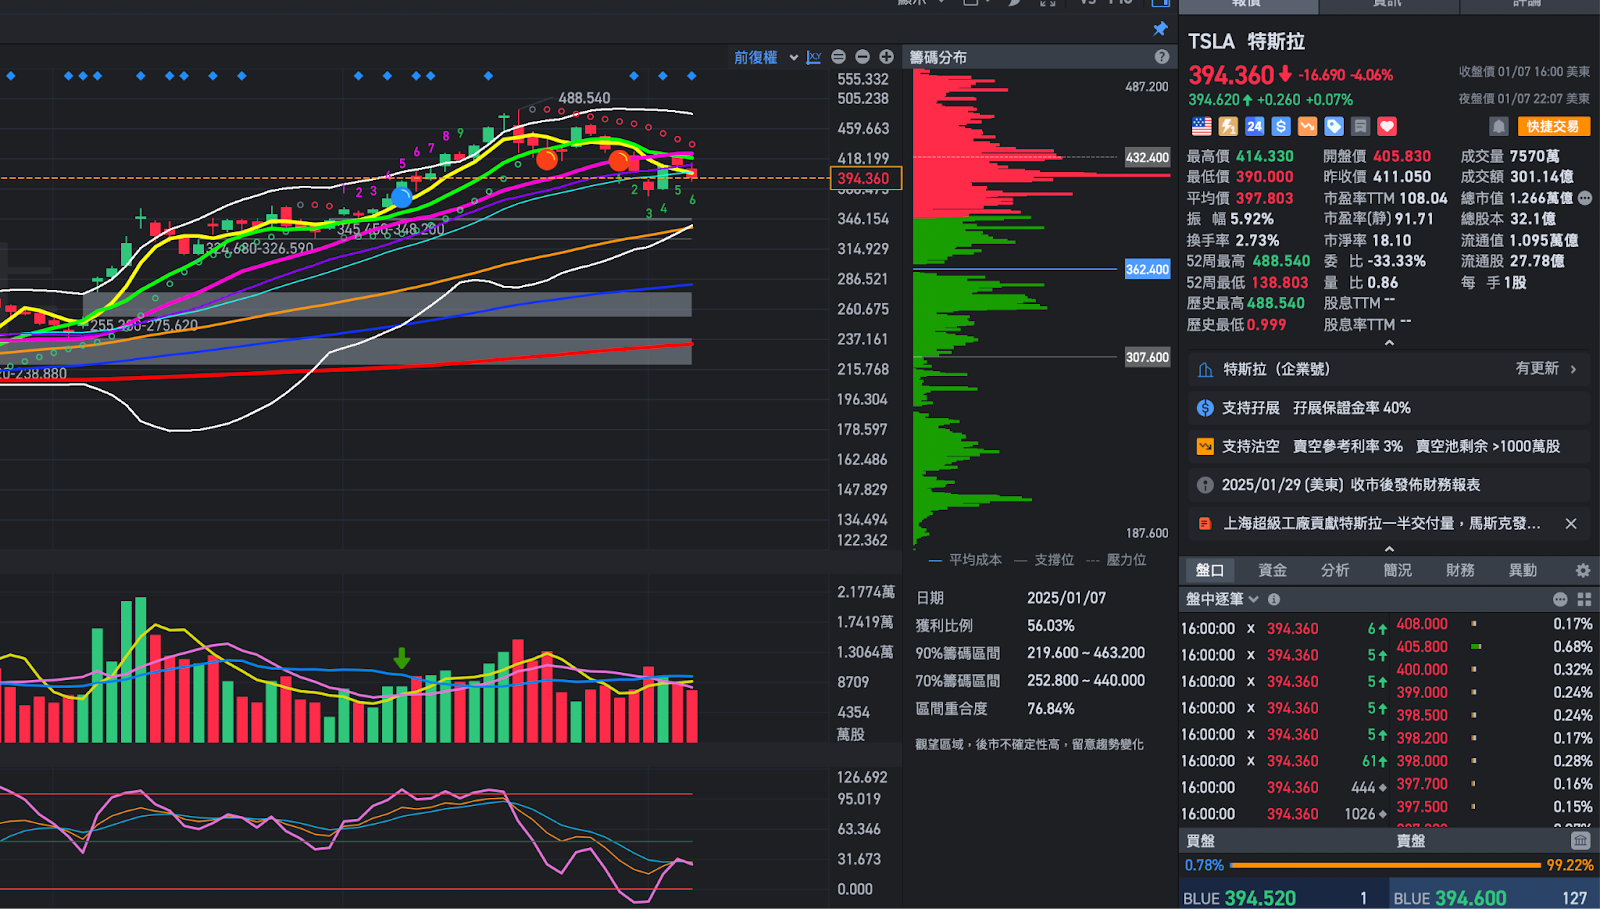Click the 1026 volume trade row at 16:00:00

(1285, 814)
